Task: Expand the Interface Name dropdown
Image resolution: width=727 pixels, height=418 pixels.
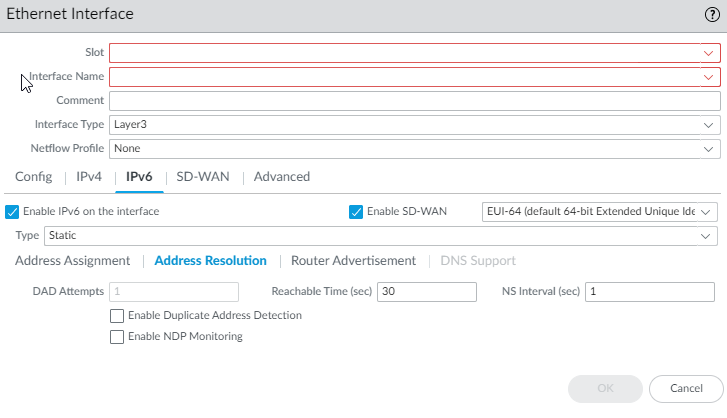Action: pos(415,77)
